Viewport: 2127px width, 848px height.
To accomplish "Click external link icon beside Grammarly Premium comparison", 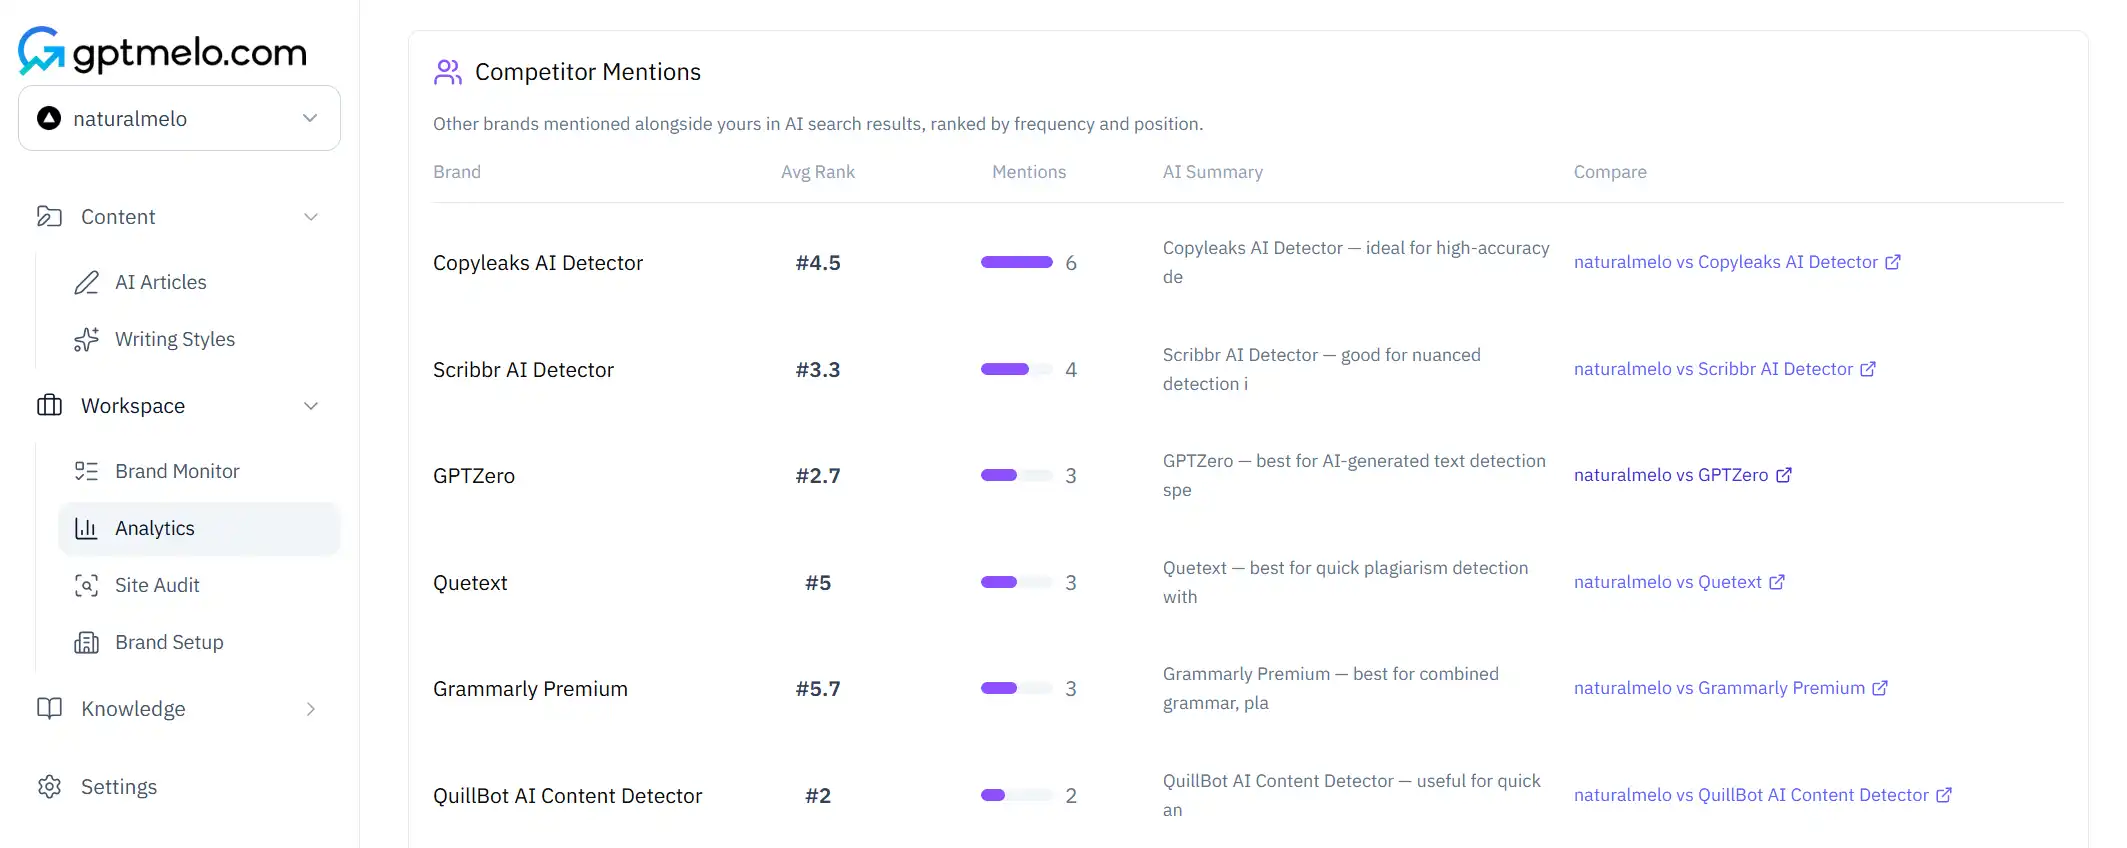I will [x=1880, y=688].
